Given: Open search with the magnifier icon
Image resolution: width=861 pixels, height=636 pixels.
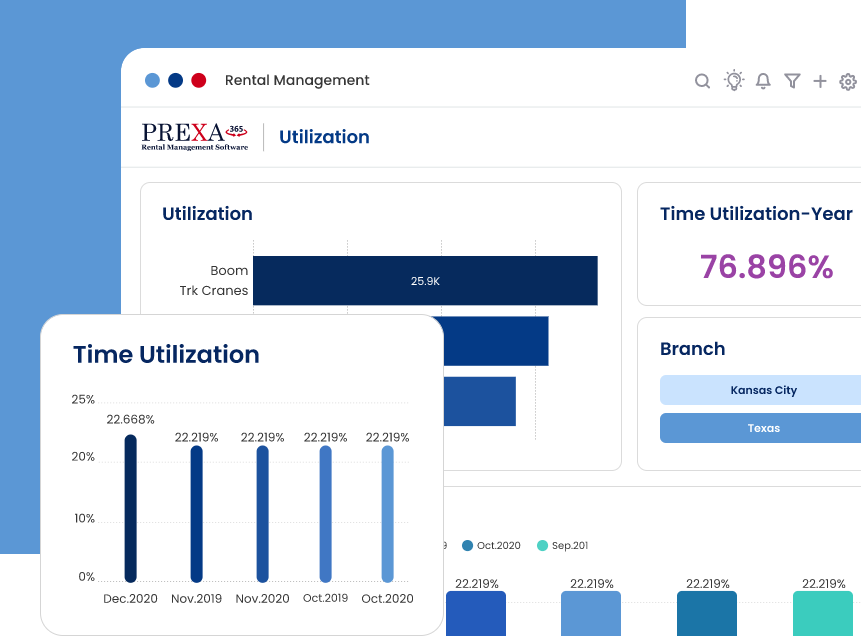Looking at the screenshot, I should 702,81.
